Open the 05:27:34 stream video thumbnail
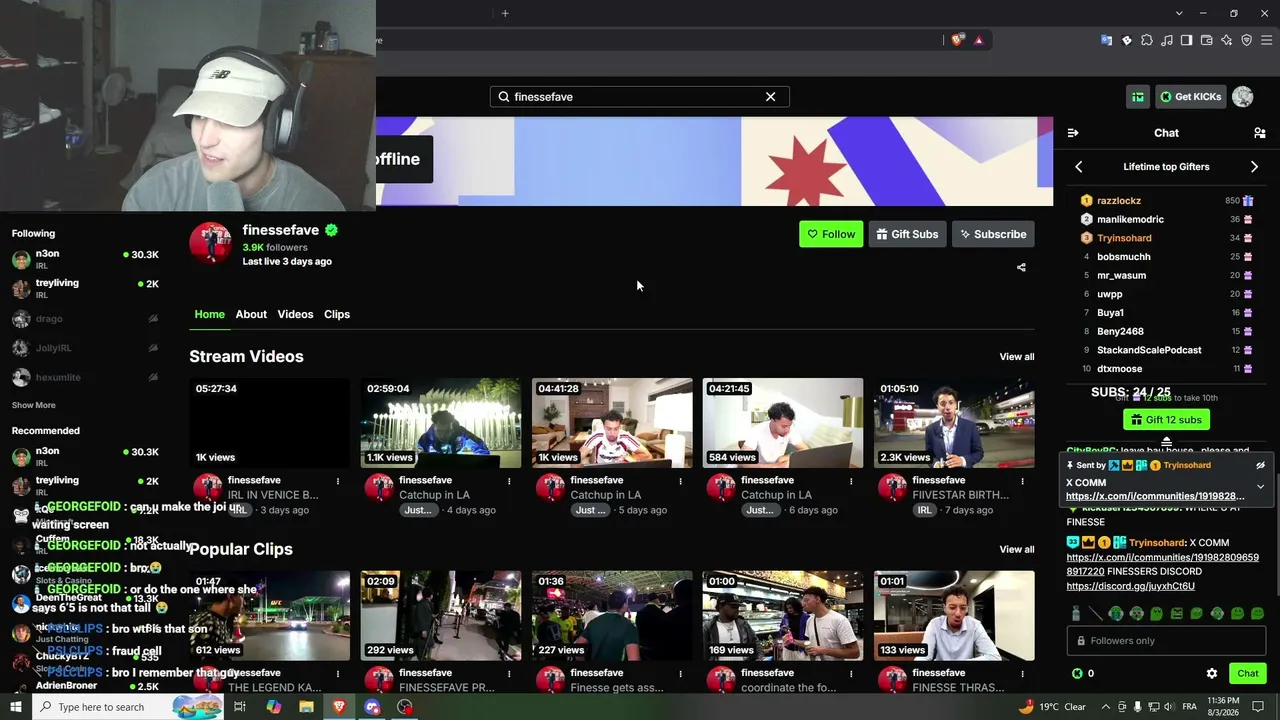The image size is (1280, 720). click(270, 423)
